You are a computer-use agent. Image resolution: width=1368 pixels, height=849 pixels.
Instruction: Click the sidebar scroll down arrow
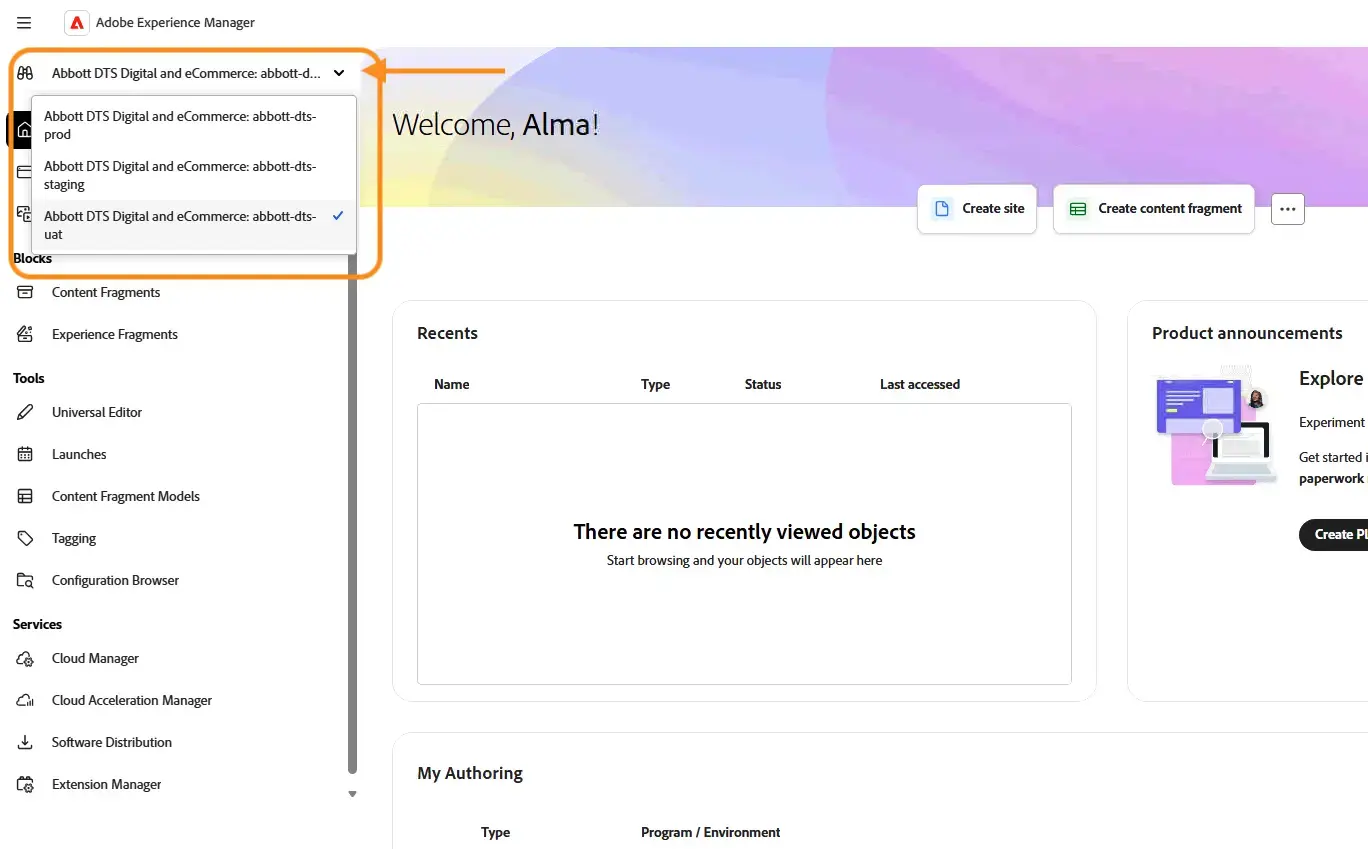[352, 794]
